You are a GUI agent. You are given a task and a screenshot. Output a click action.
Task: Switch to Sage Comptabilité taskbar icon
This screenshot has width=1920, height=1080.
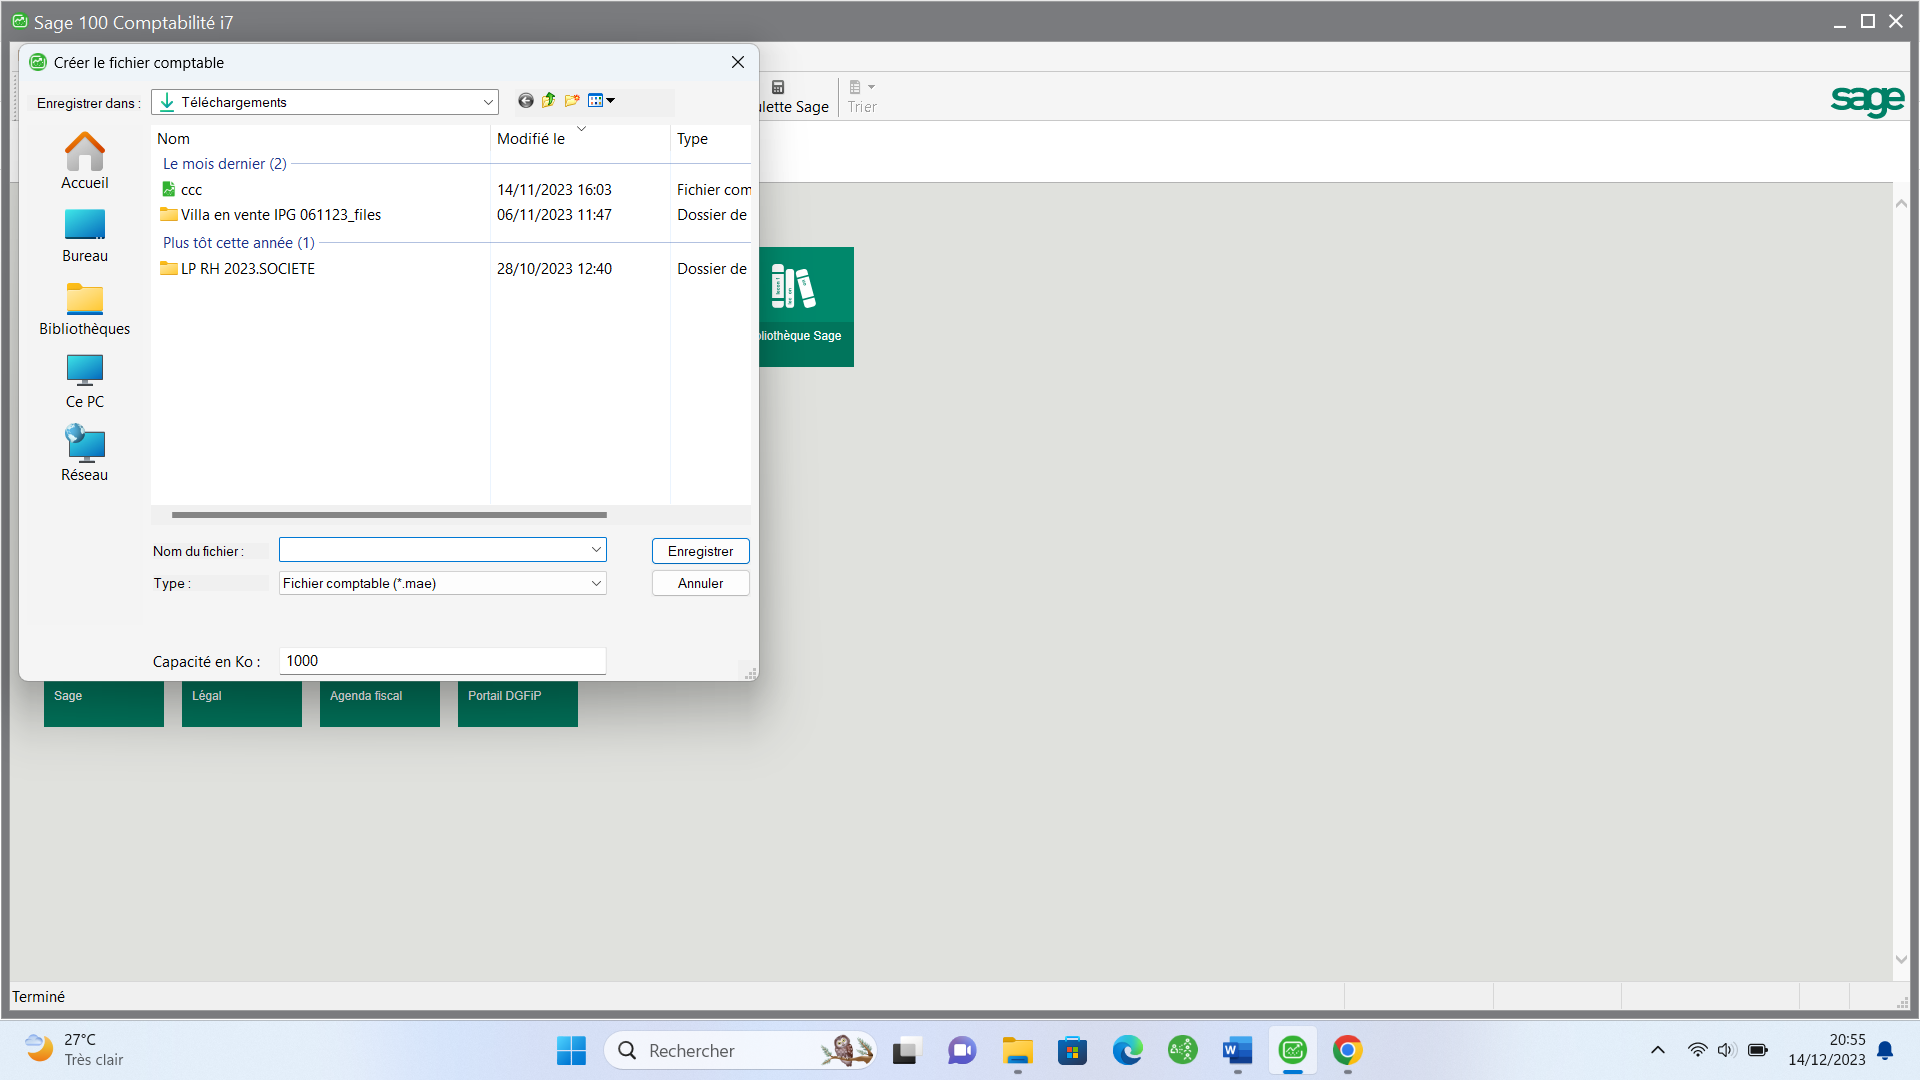coord(1293,1050)
